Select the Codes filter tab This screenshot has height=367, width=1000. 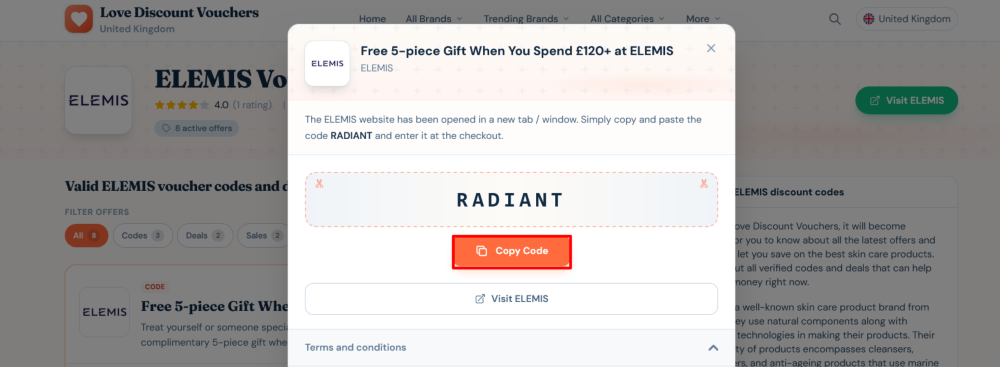click(x=142, y=236)
